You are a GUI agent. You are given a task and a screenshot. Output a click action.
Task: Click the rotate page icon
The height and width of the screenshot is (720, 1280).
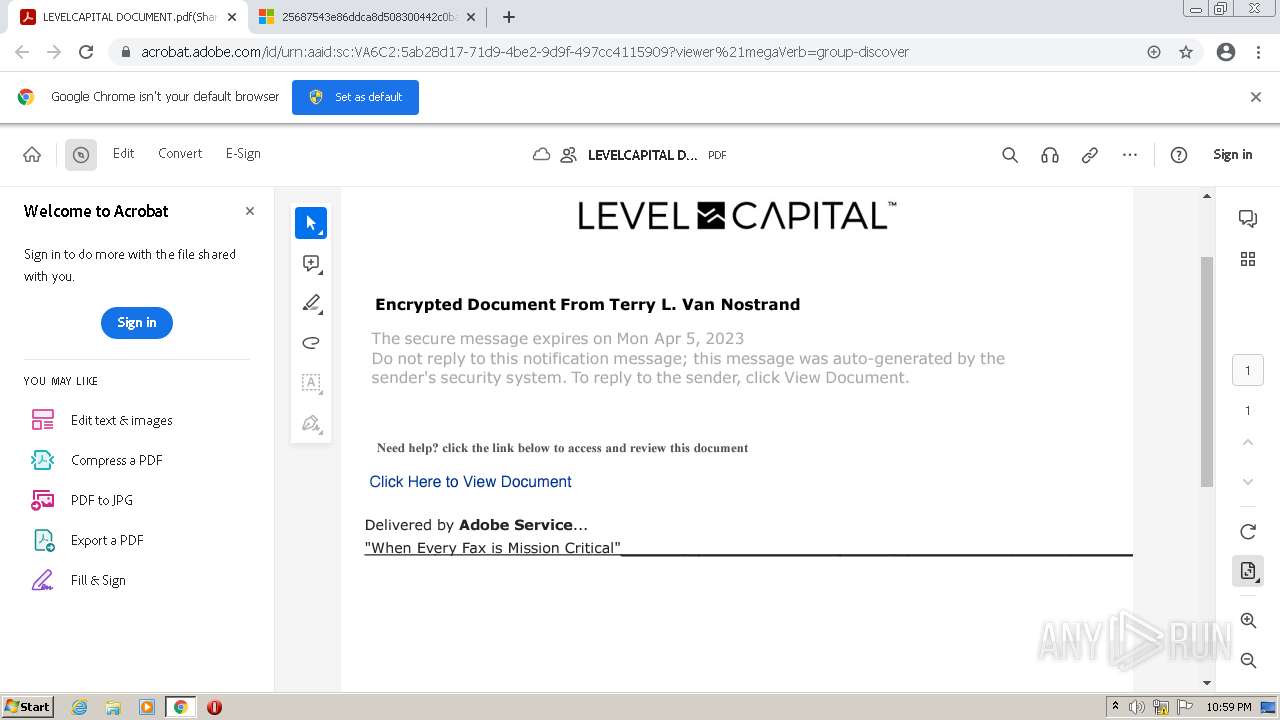click(x=1247, y=531)
